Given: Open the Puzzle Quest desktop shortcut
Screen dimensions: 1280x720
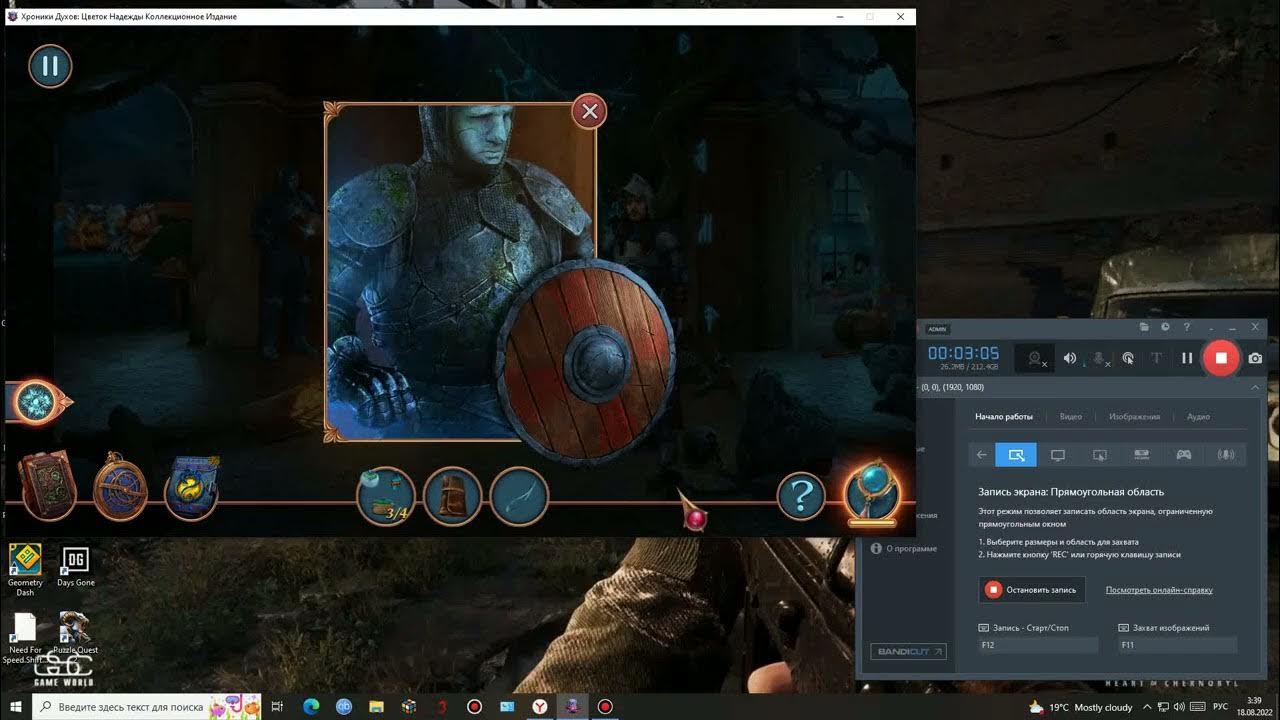Looking at the screenshot, I should (x=75, y=633).
